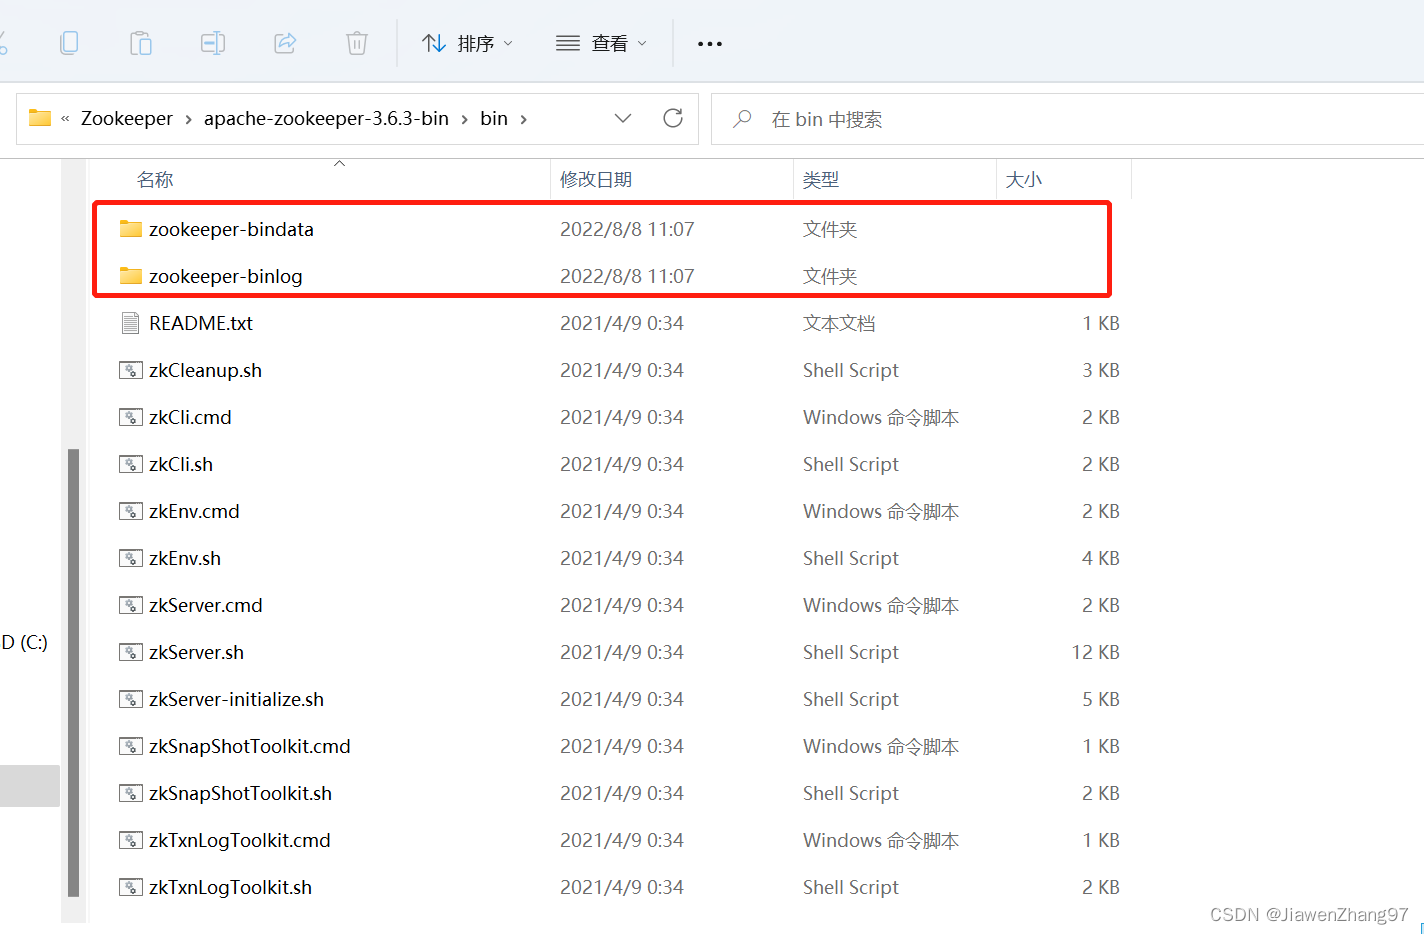1424x934 pixels.
Task: Click the highlighted navigation pane item
Action: pyautogui.click(x=30, y=785)
